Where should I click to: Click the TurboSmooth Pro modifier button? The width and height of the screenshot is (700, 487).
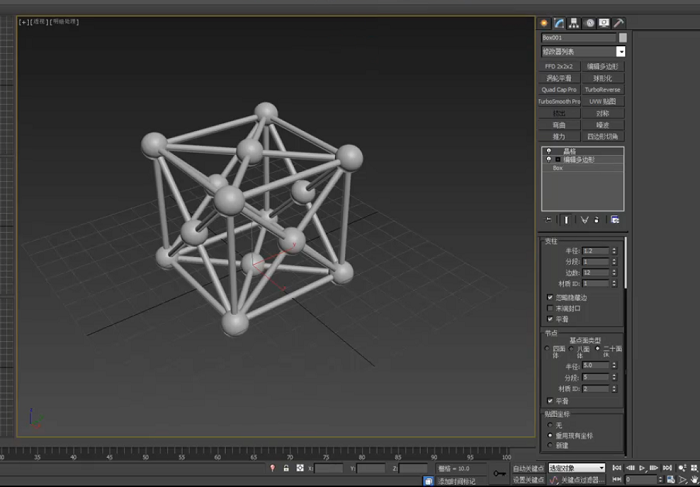[559, 102]
